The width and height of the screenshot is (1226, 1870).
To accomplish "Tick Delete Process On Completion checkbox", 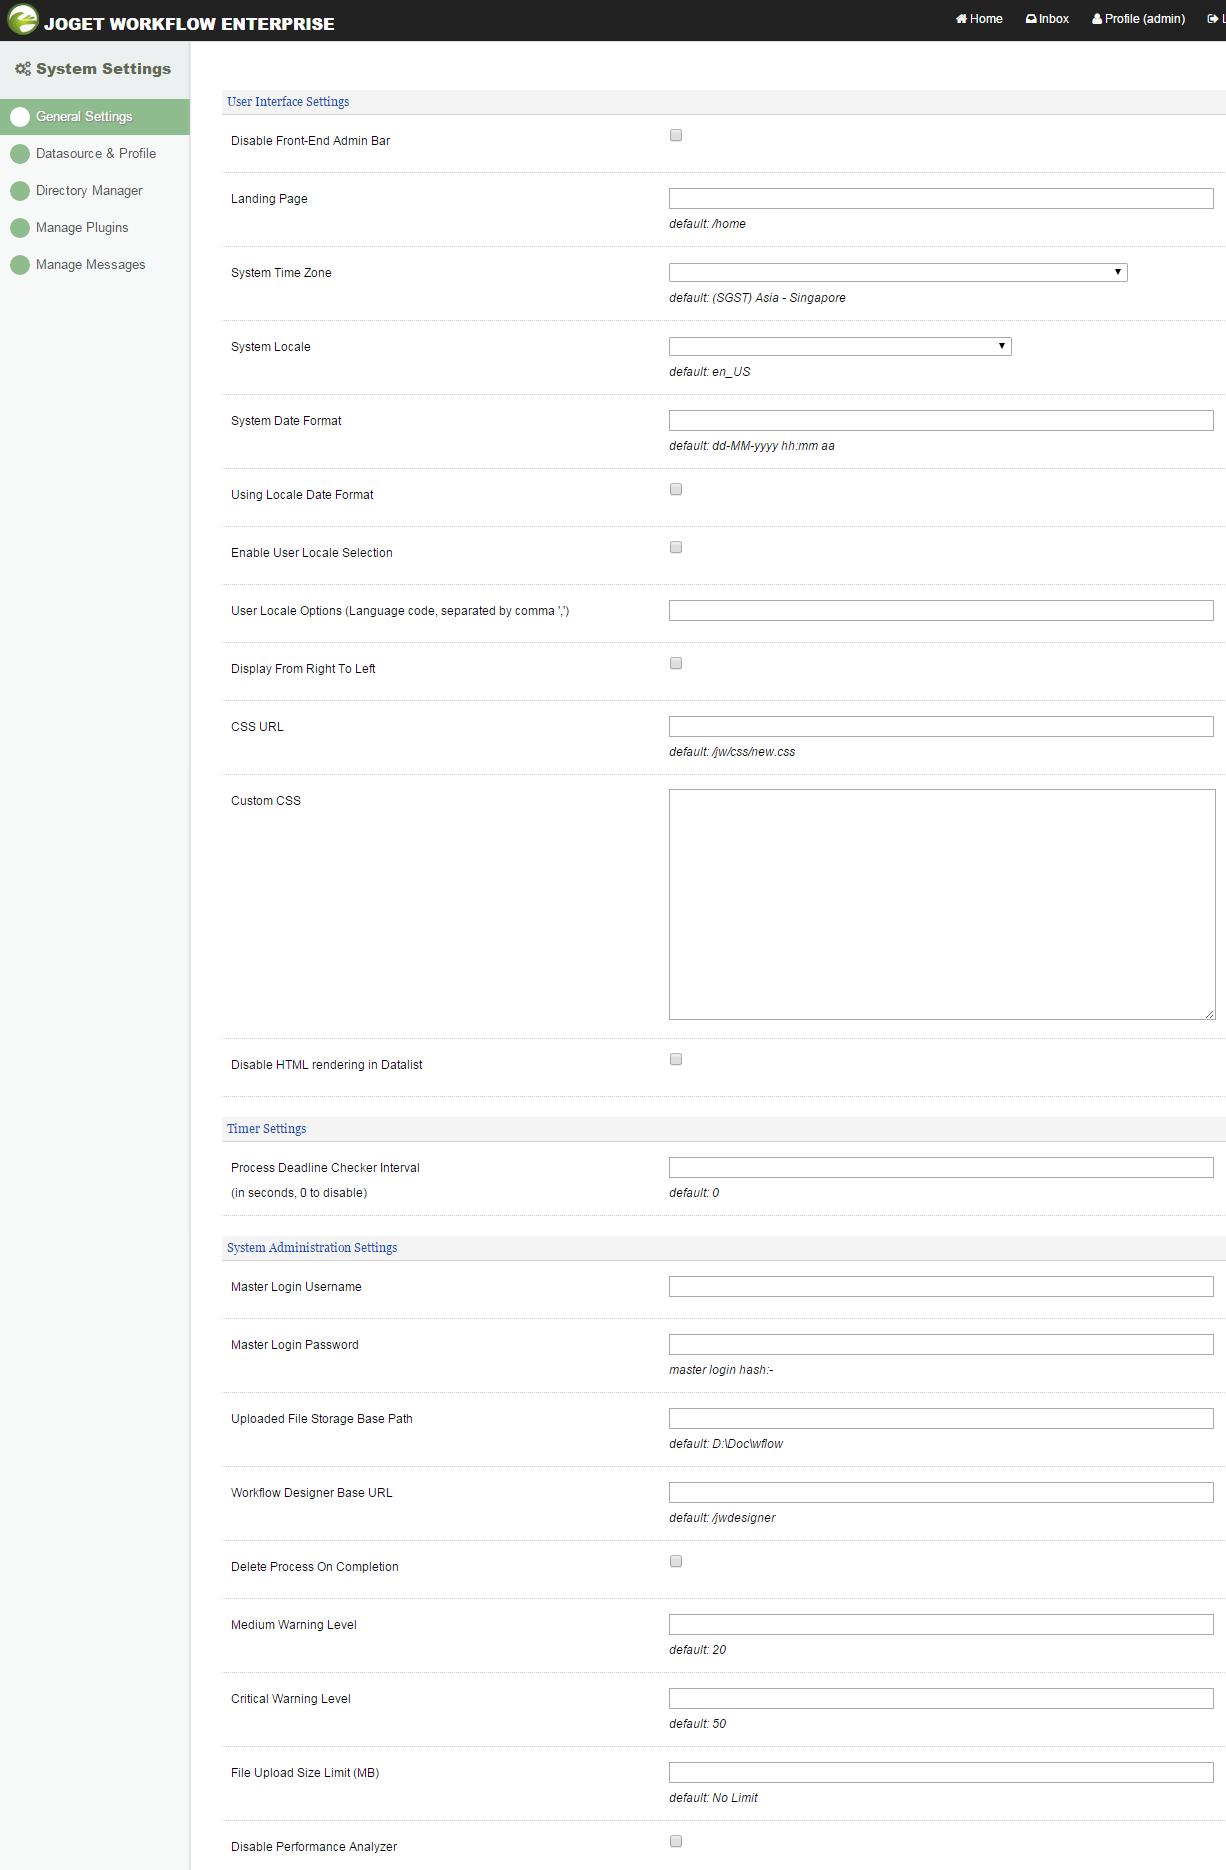I will pyautogui.click(x=676, y=1562).
